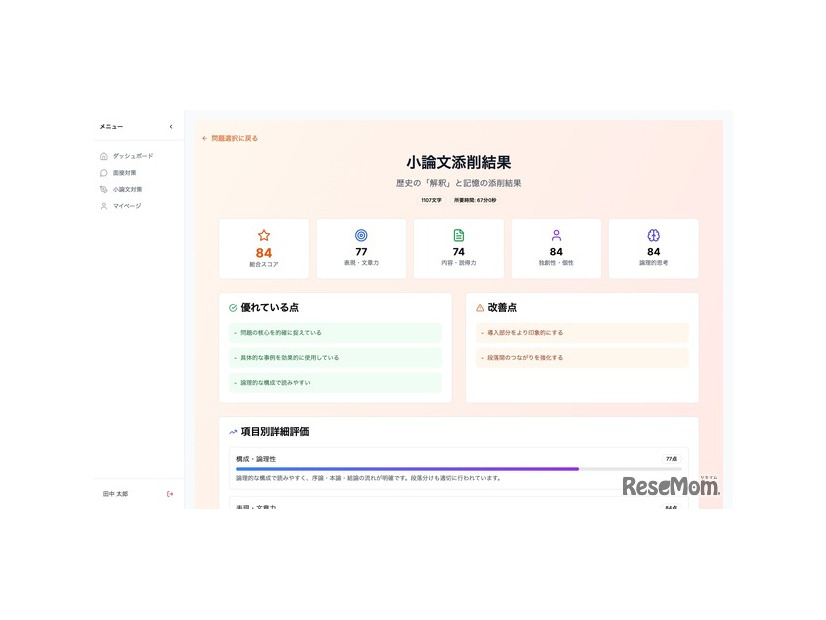Click strength item 論理的な構成で読みやすい
This screenshot has width=826, height=620.
click(336, 383)
